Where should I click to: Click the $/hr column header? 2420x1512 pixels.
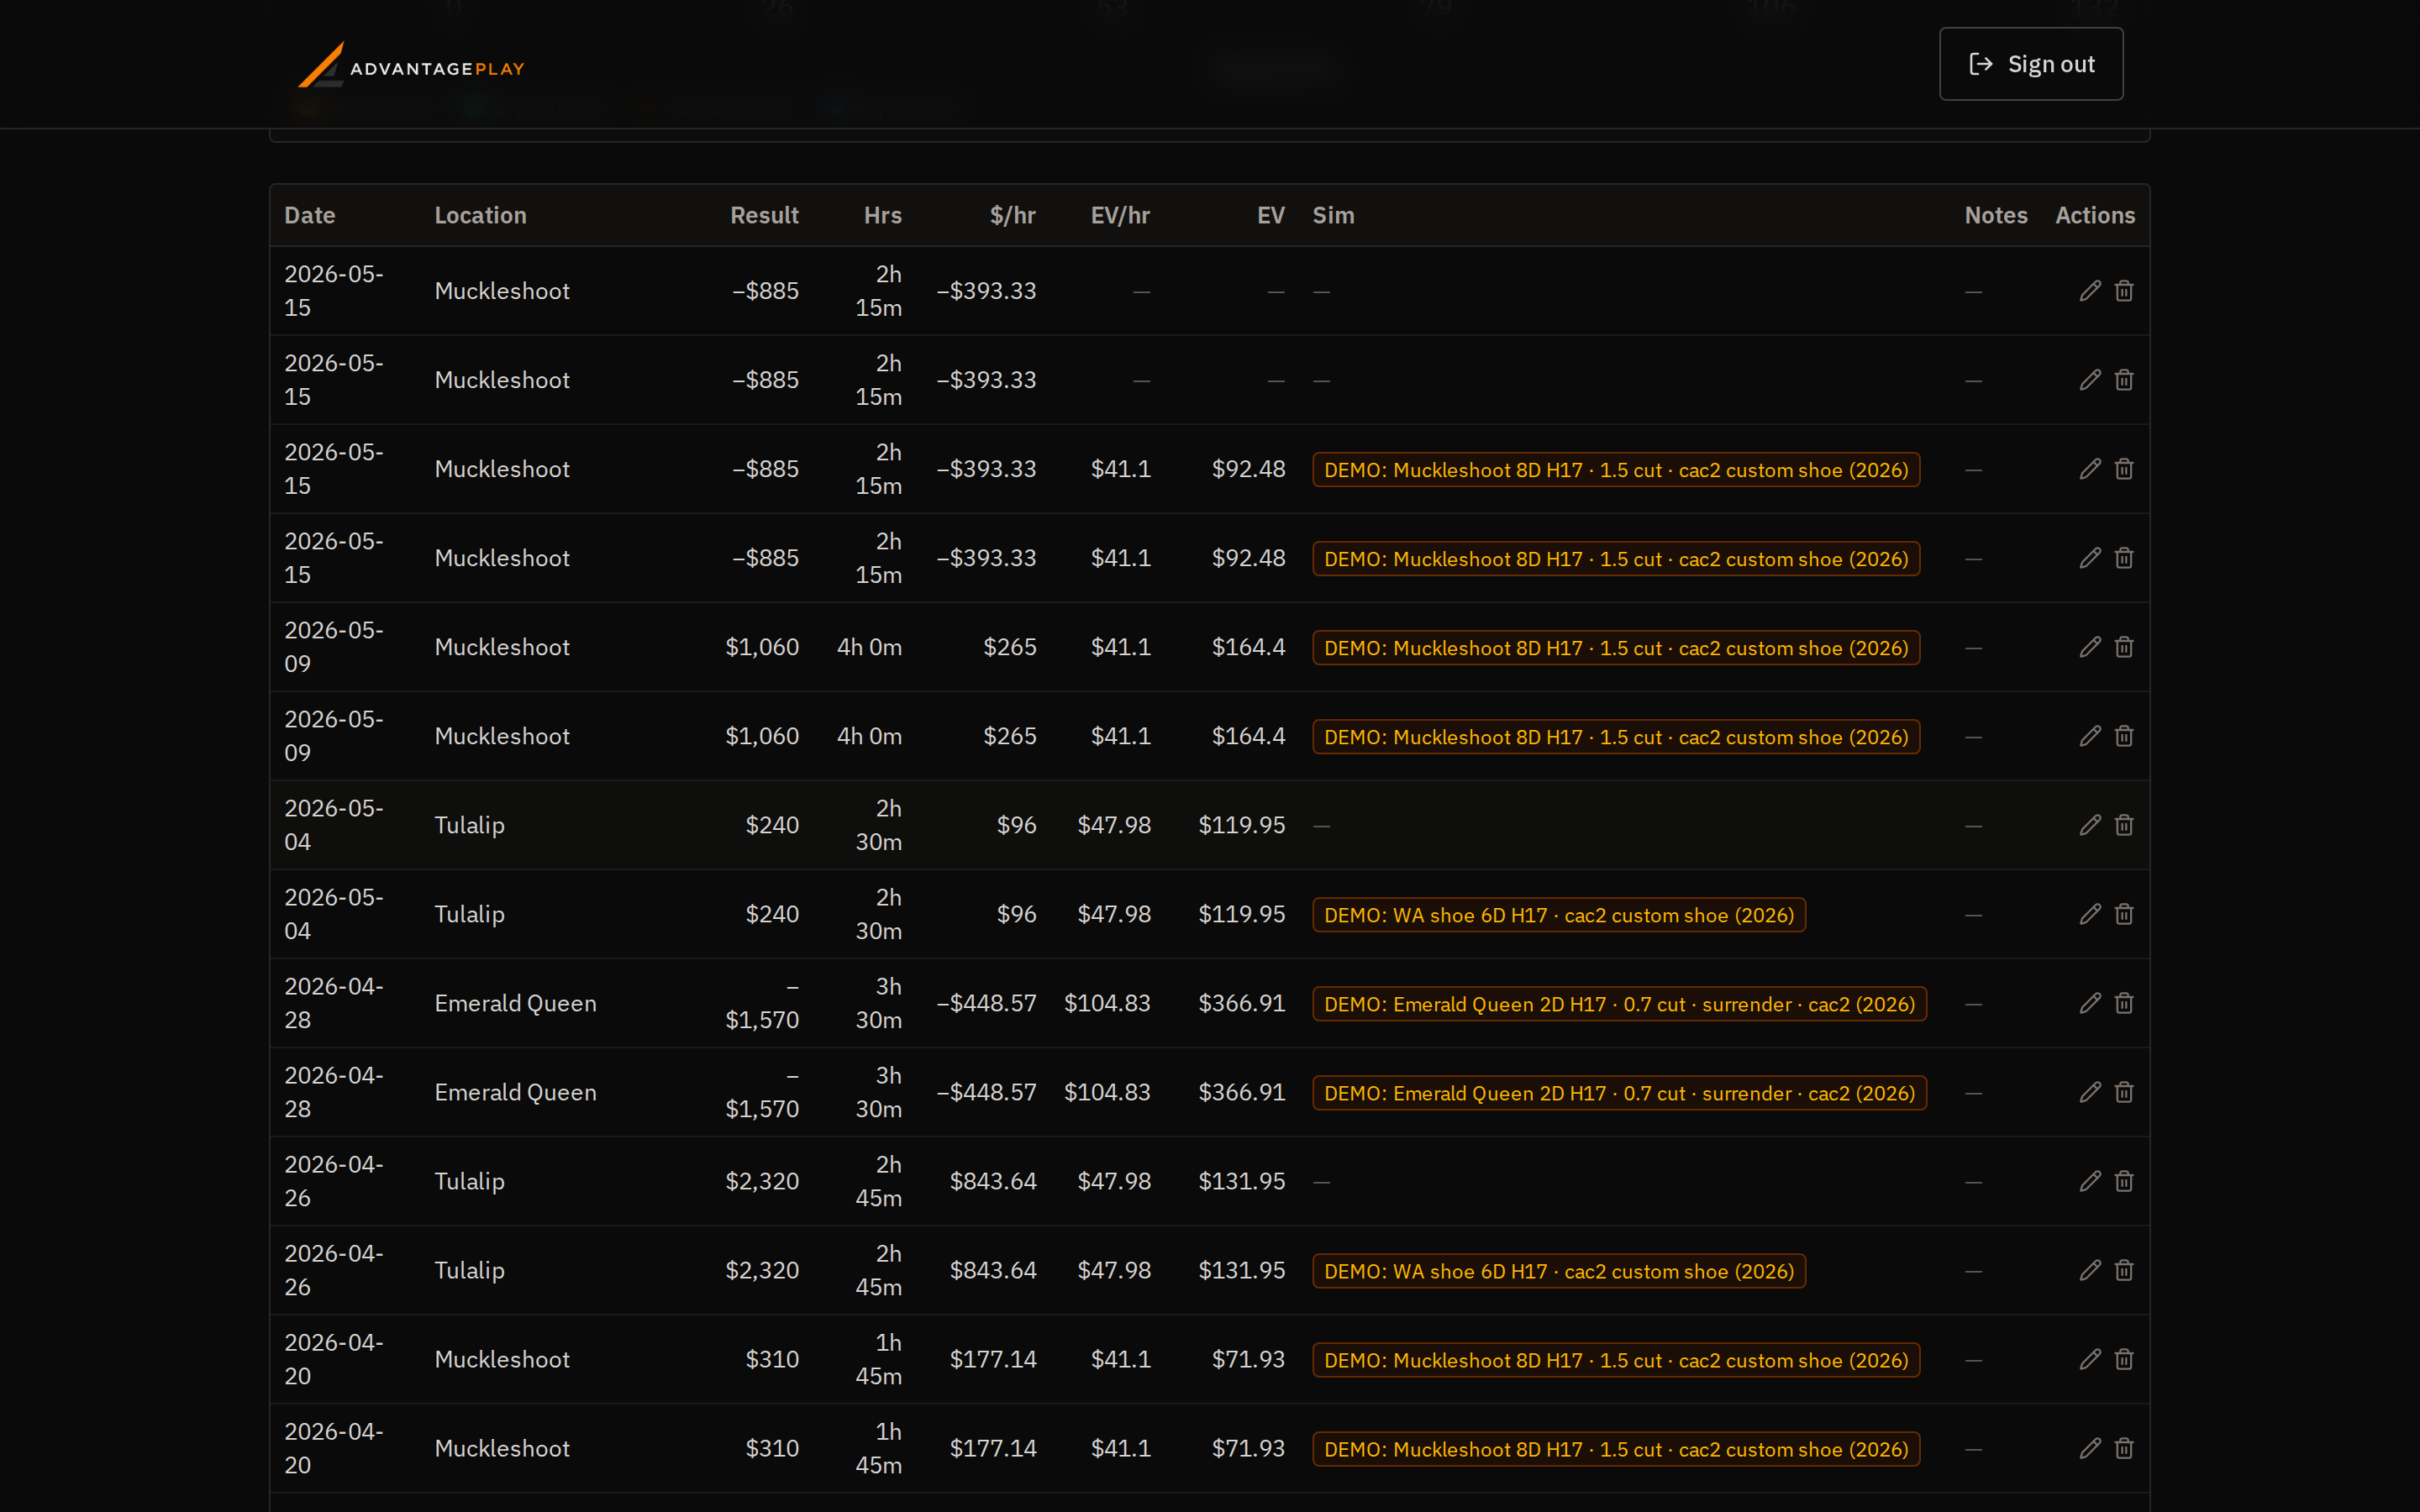coord(1013,215)
